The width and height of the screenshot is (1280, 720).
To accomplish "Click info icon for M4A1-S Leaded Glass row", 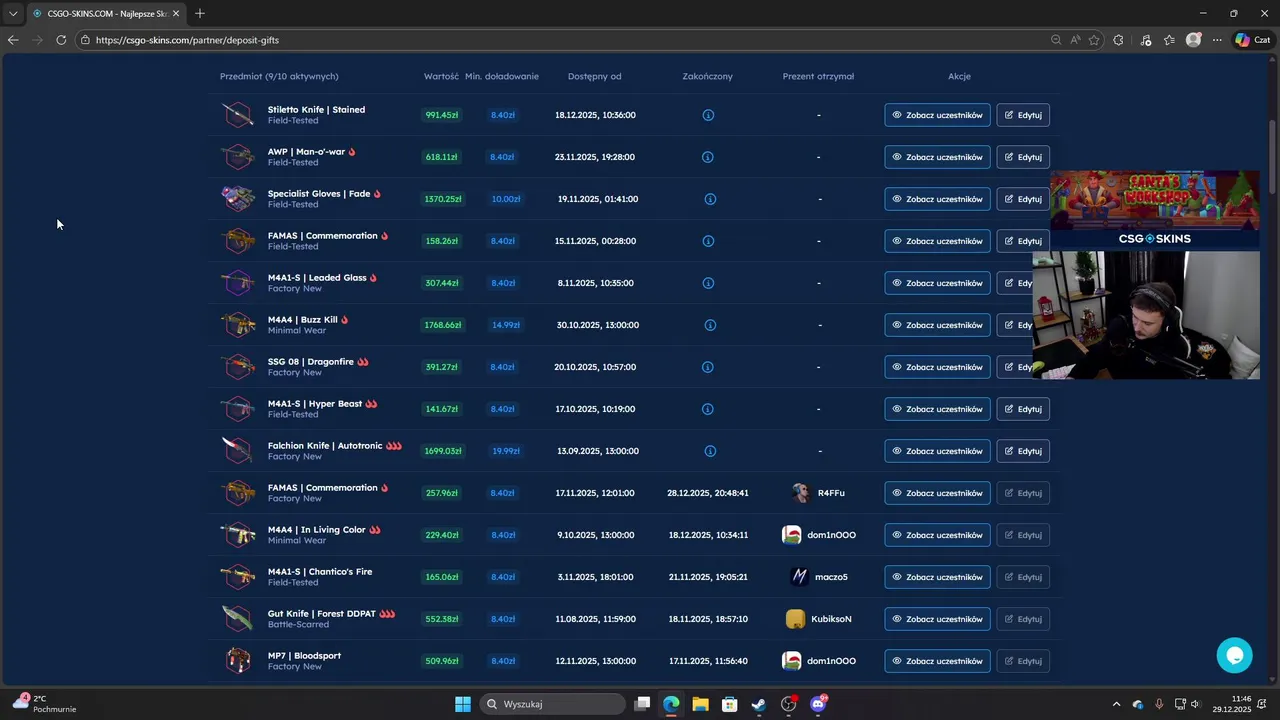I will tap(708, 283).
